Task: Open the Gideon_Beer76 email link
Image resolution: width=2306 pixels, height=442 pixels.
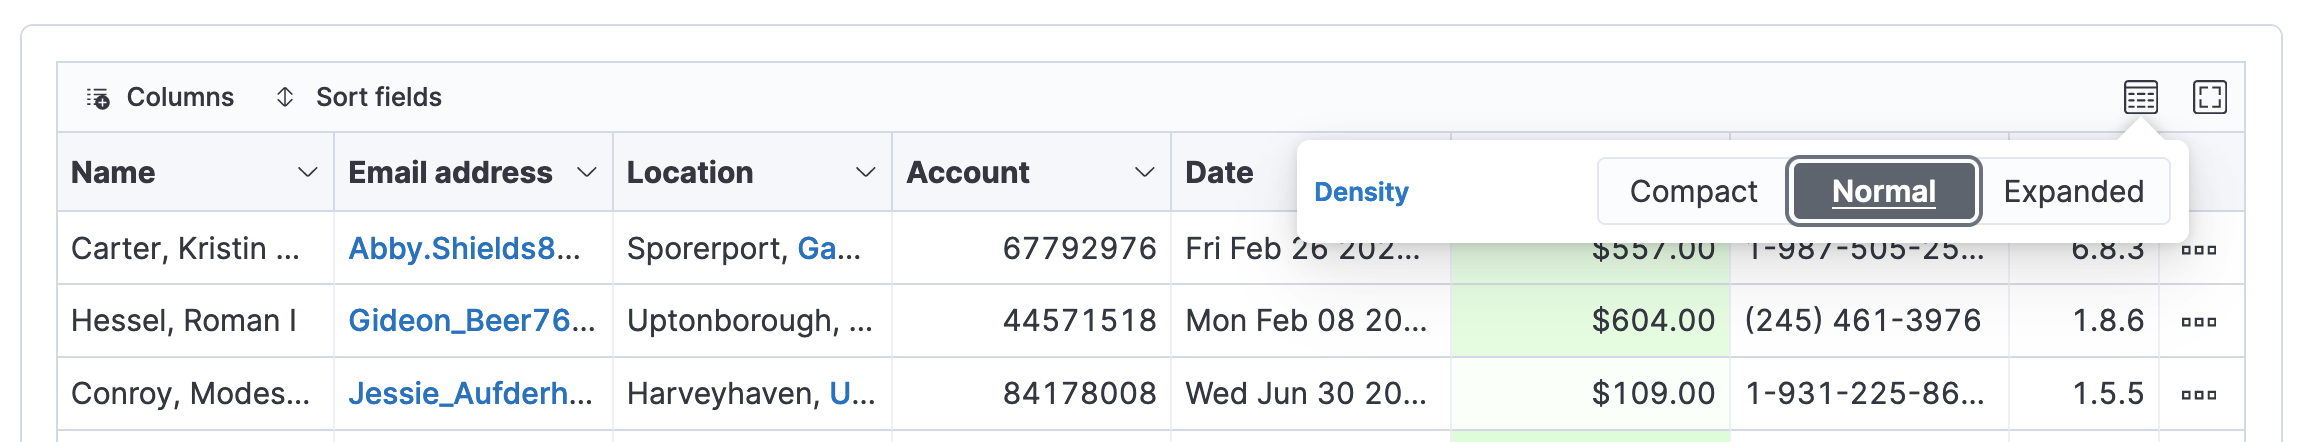Action: click(x=472, y=321)
